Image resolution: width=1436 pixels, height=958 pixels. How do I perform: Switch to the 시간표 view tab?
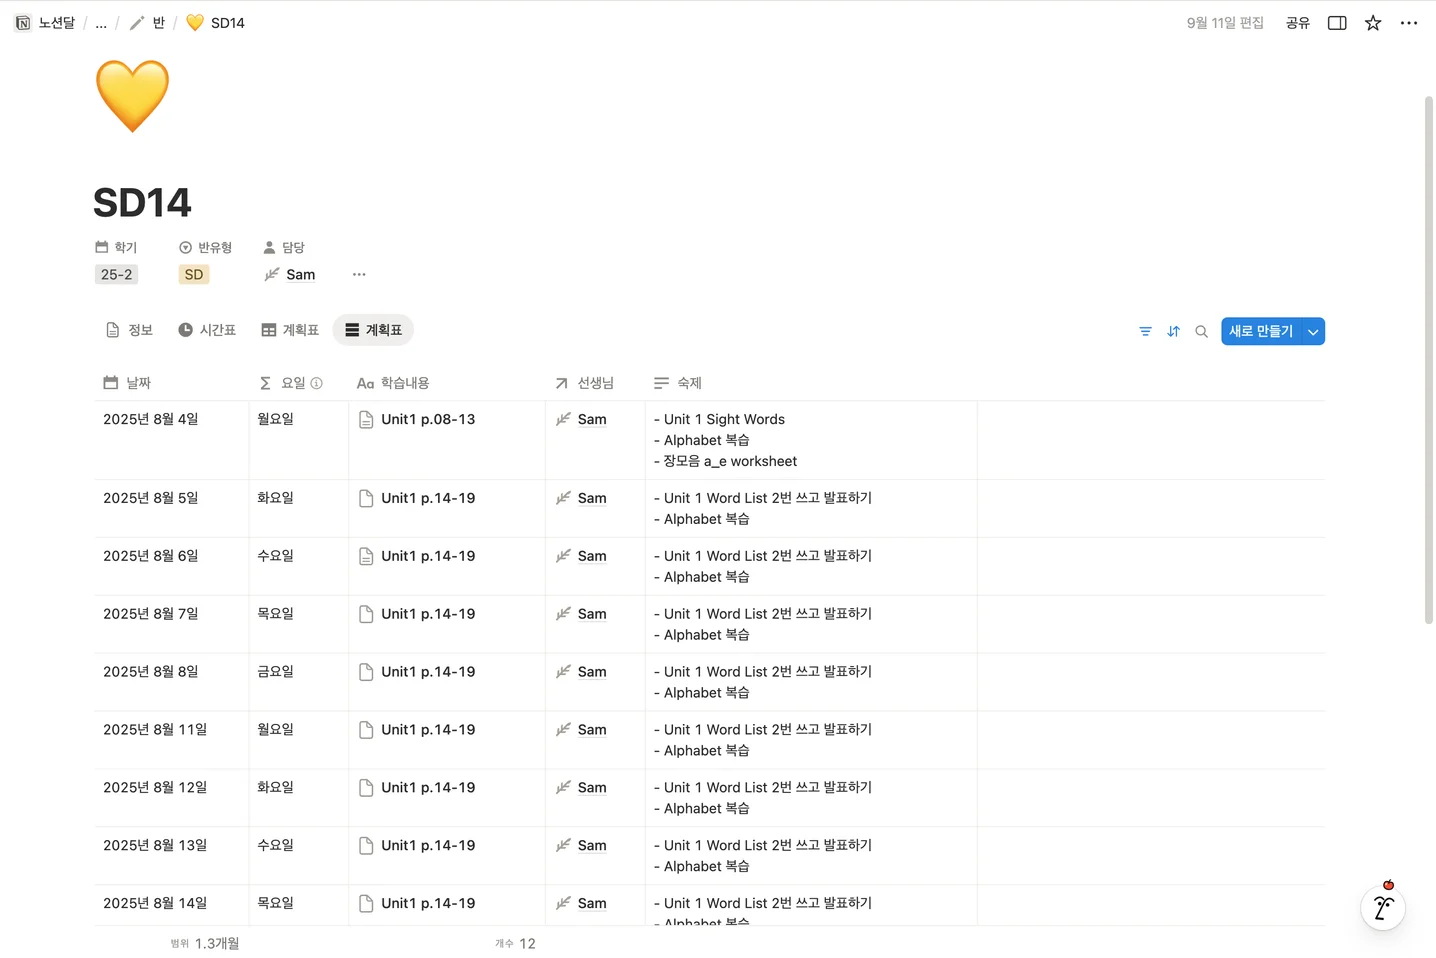(x=207, y=329)
